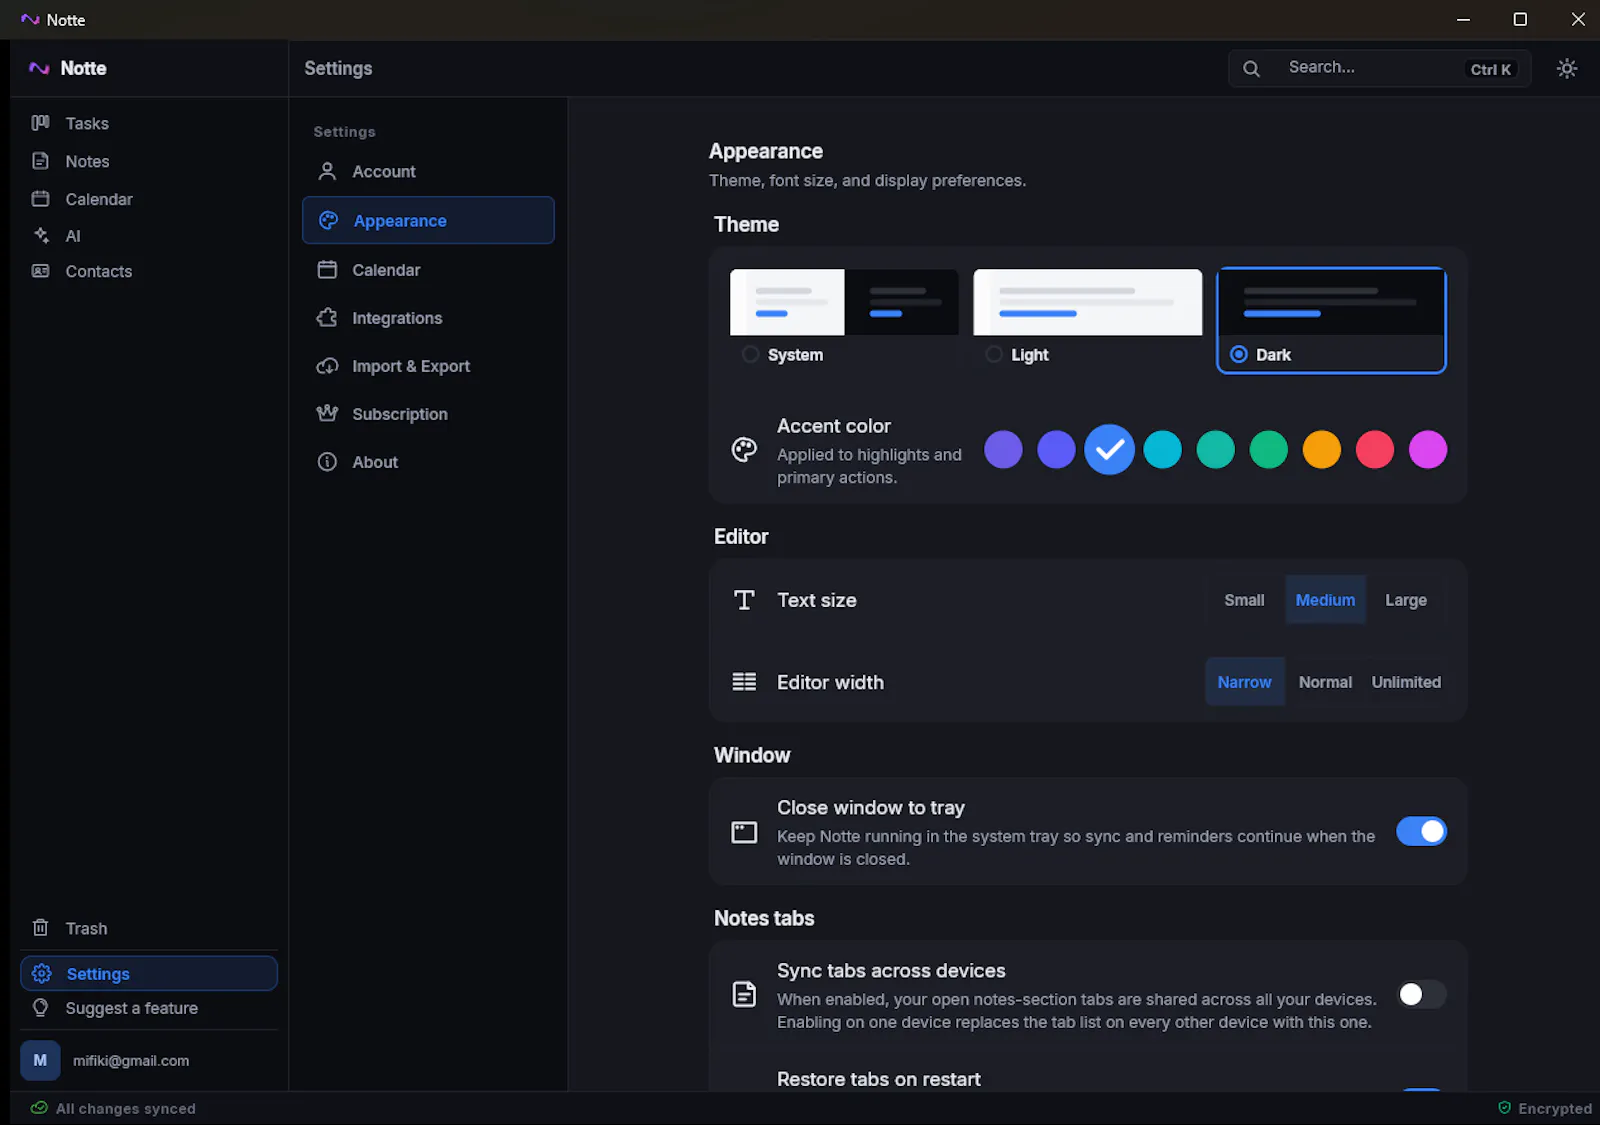
Task: Click the Text size T icon
Action: (x=744, y=600)
